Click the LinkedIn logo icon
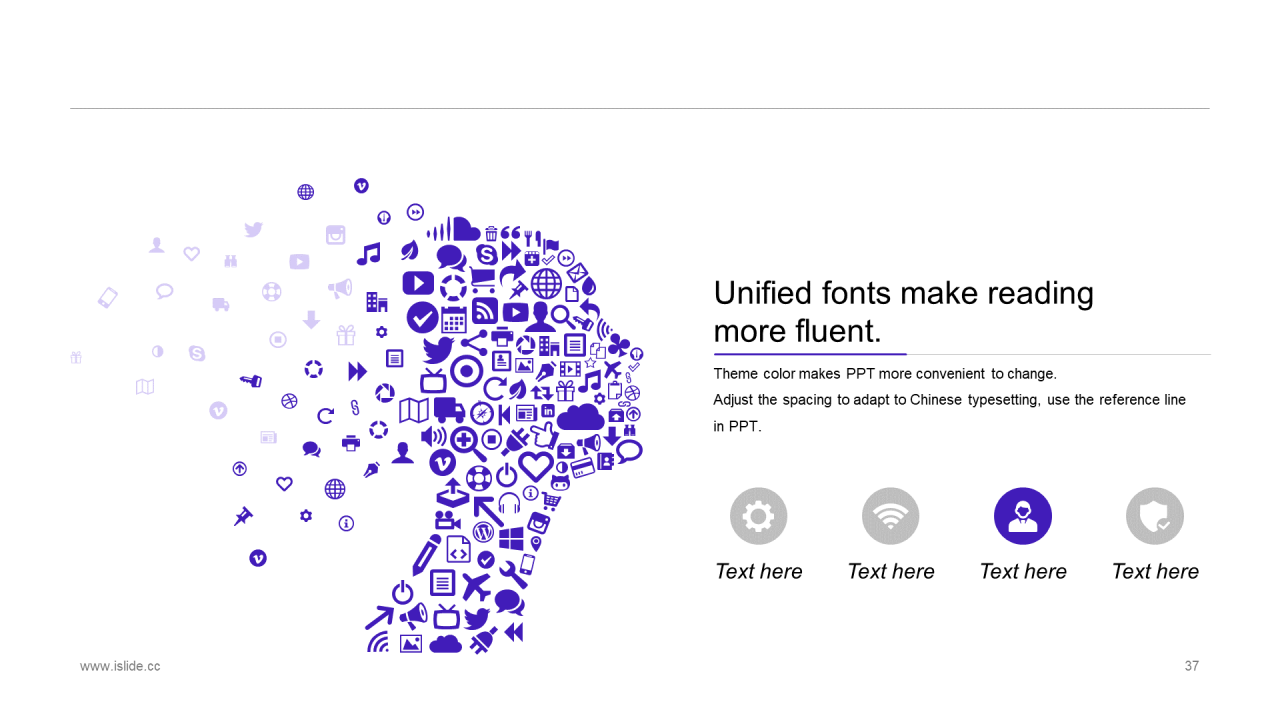Image resolution: width=1280 pixels, height=720 pixels. 548,411
